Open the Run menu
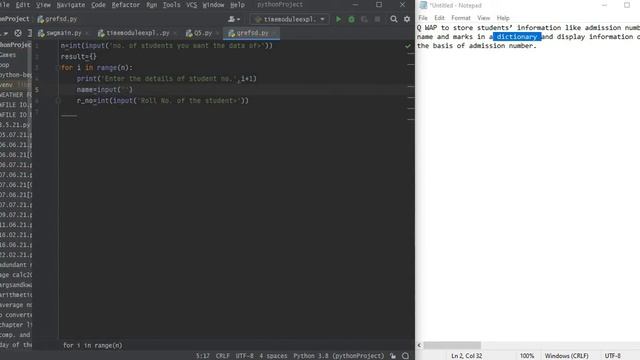 (x=151, y=5)
